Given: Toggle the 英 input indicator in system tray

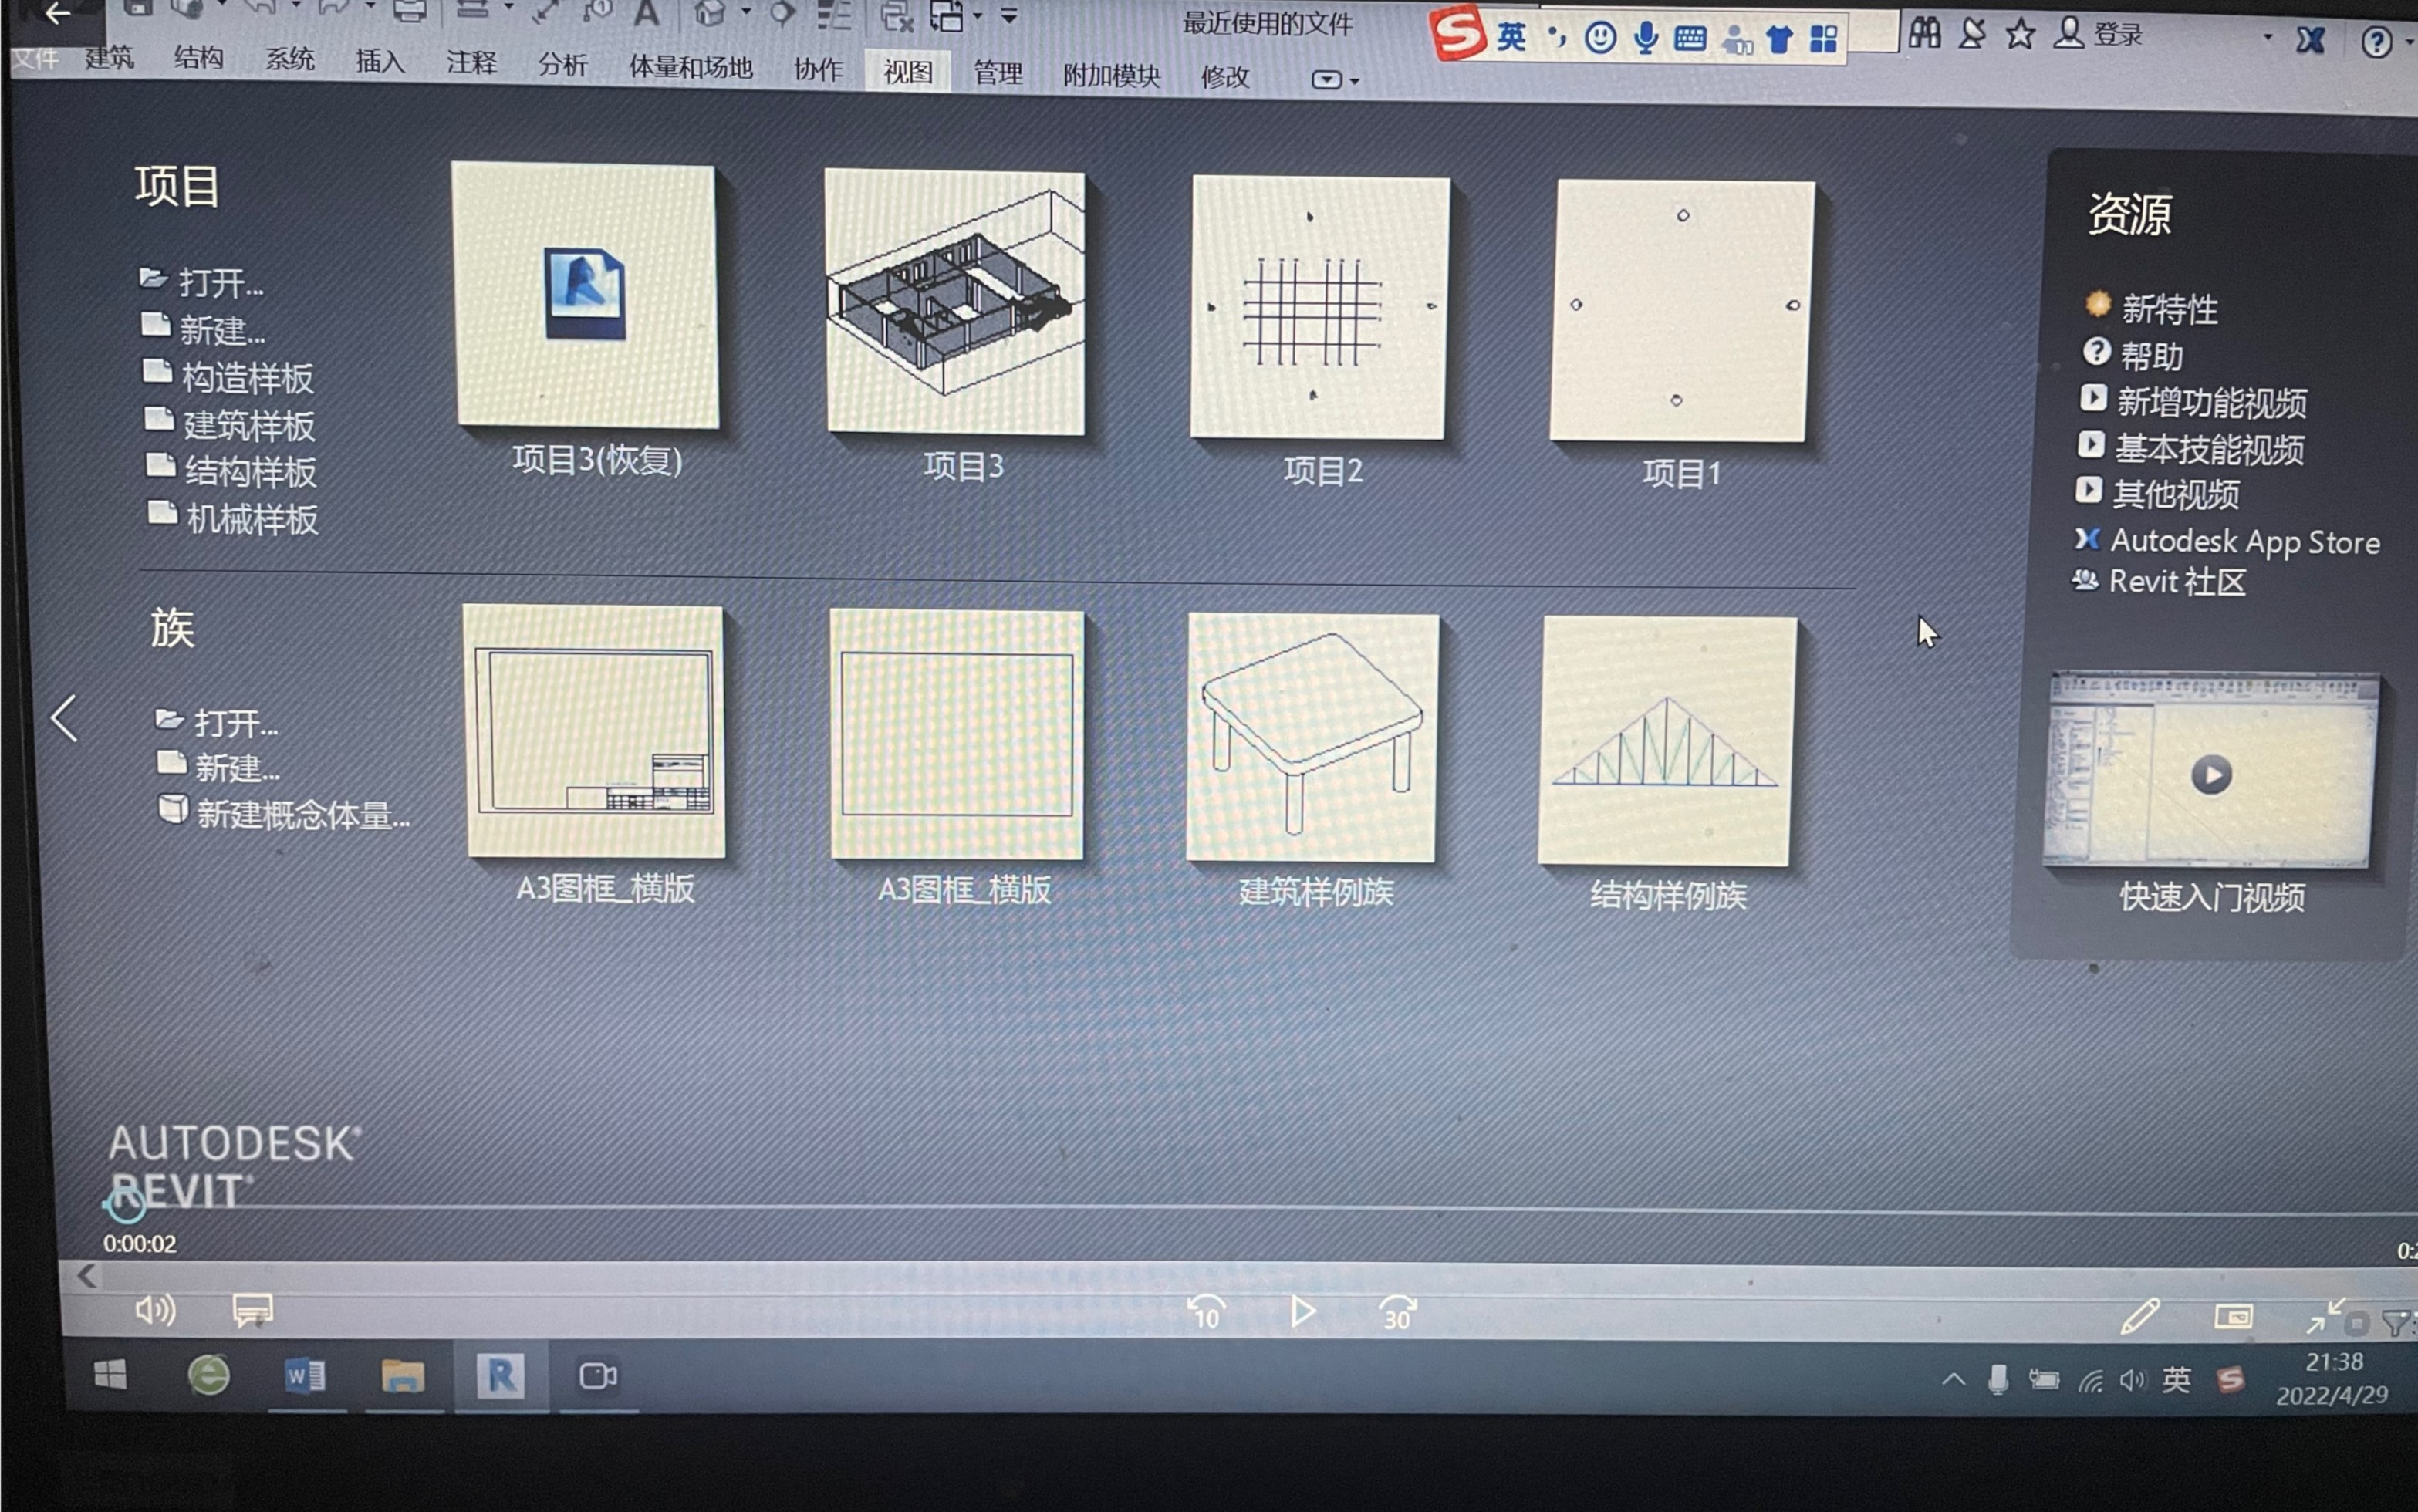Looking at the screenshot, I should (x=2176, y=1379).
